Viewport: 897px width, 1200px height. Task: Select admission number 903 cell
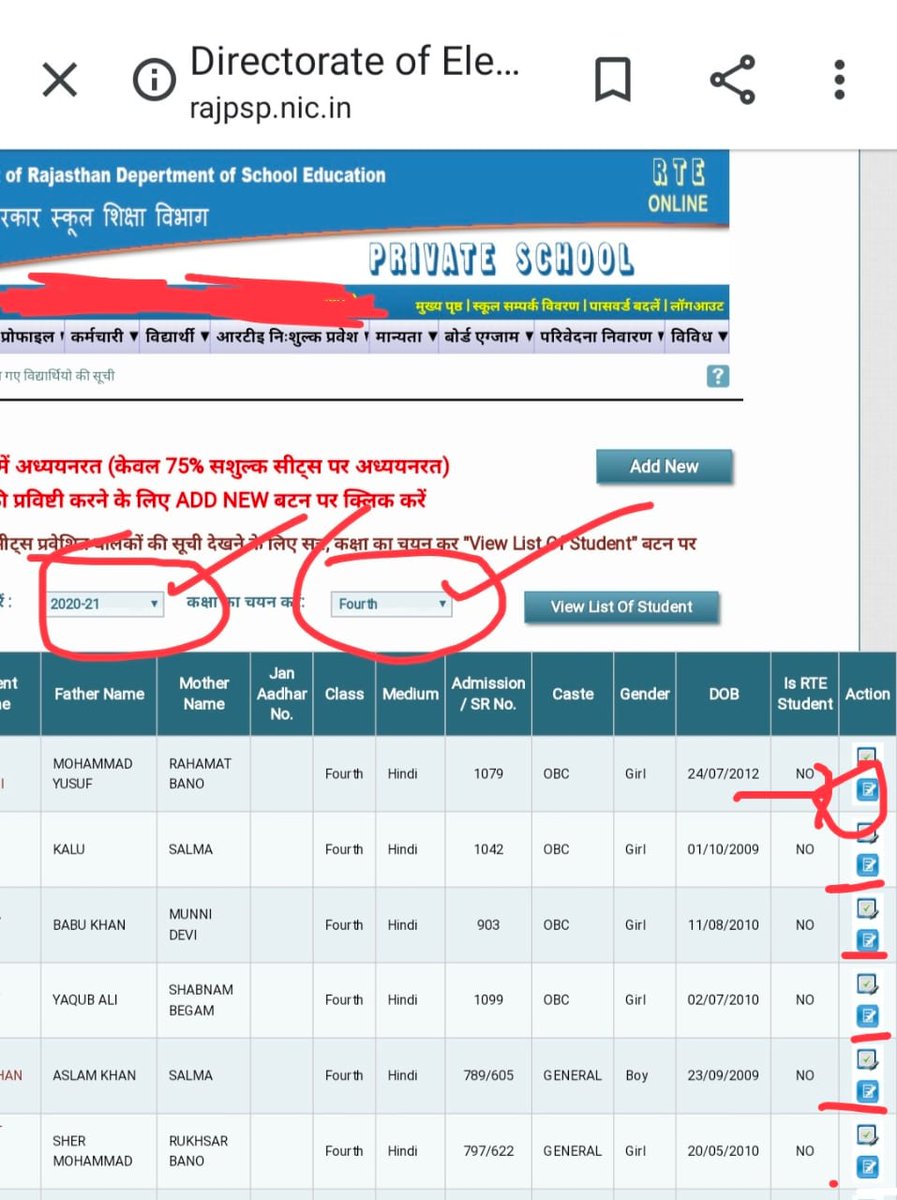(x=488, y=925)
